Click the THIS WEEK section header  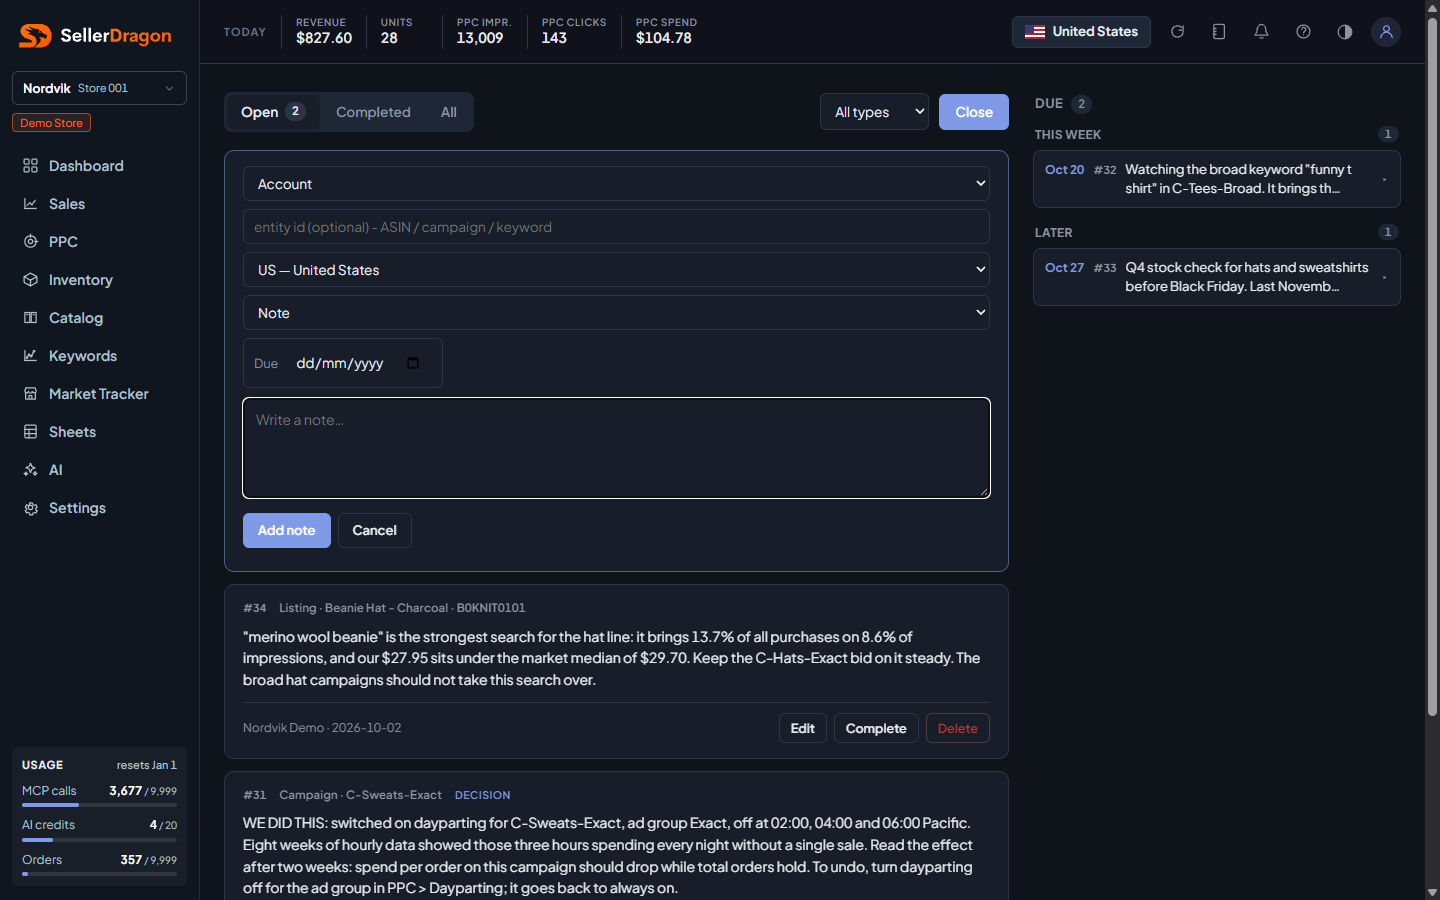pyautogui.click(x=1068, y=135)
